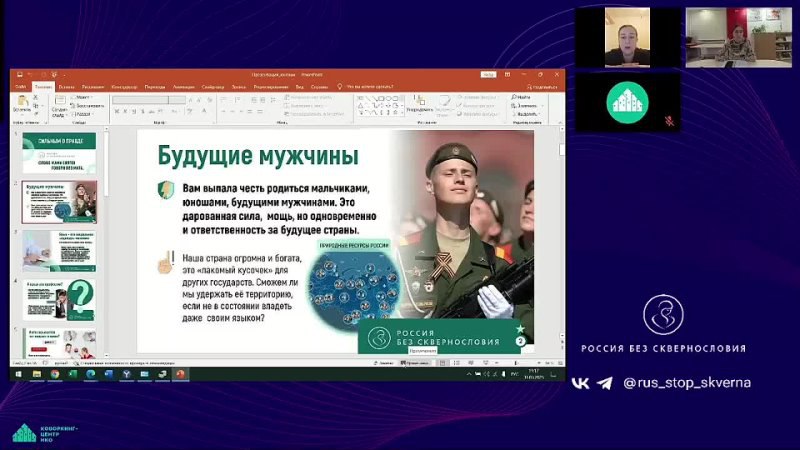Click the Find (Найти) magnifier icon
Image resolution: width=800 pixels, height=450 pixels.
point(514,97)
